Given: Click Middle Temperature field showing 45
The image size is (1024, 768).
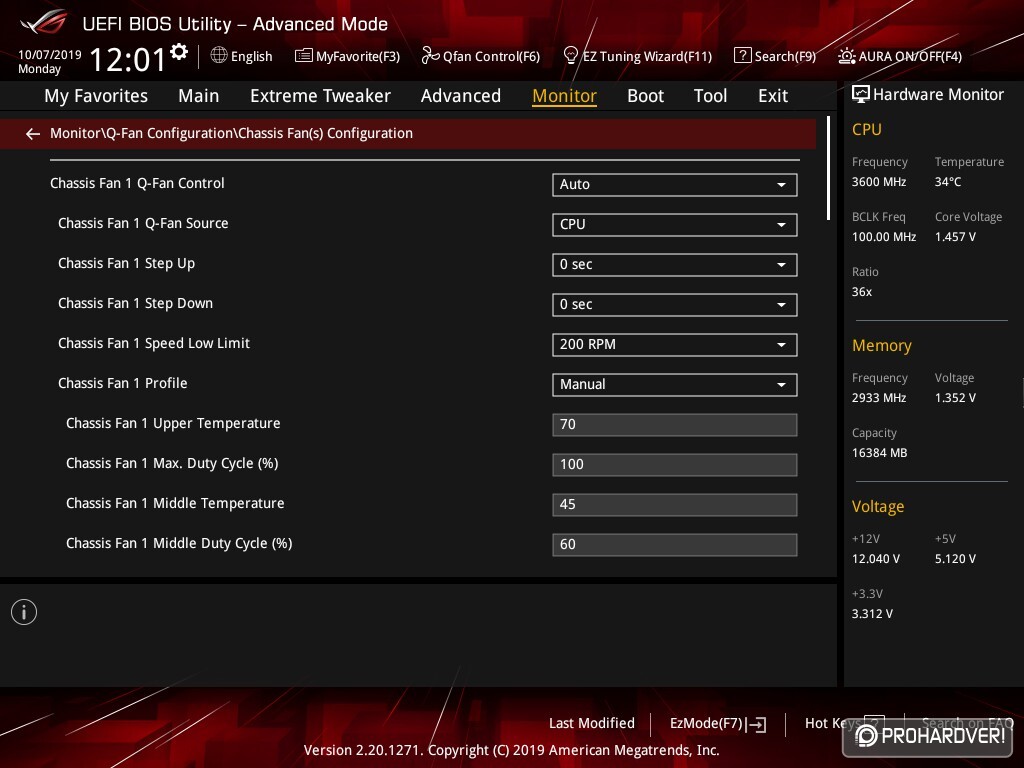Looking at the screenshot, I should point(675,505).
